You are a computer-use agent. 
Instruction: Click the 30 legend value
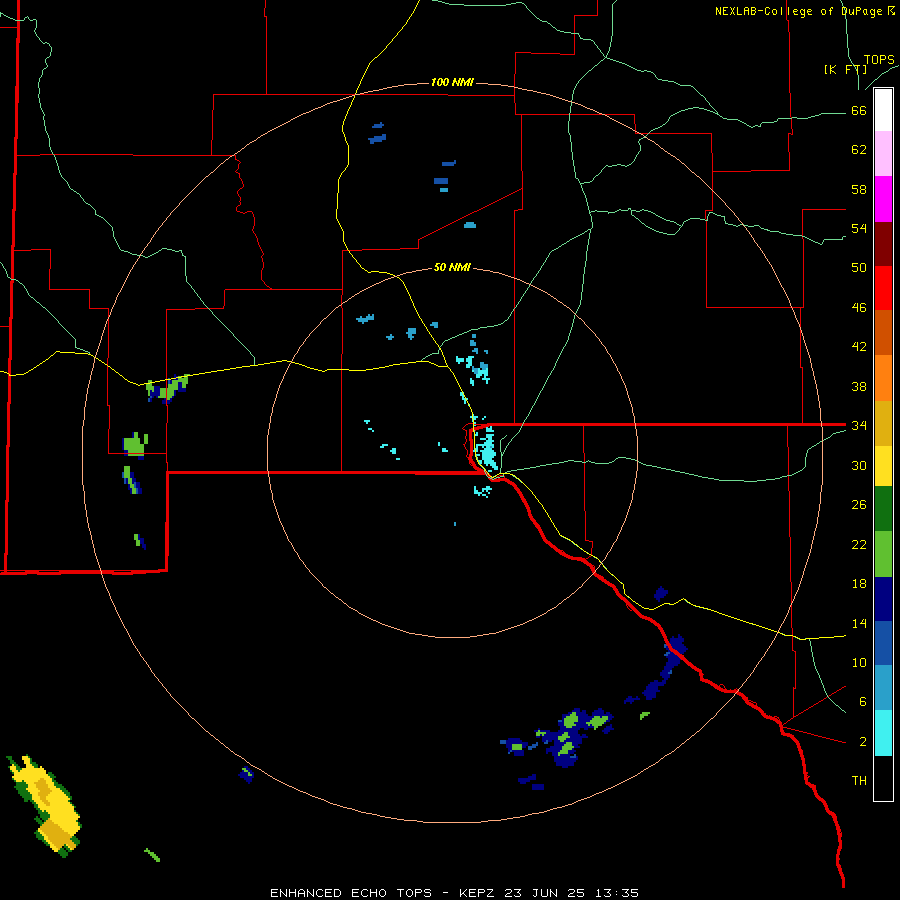(x=859, y=465)
